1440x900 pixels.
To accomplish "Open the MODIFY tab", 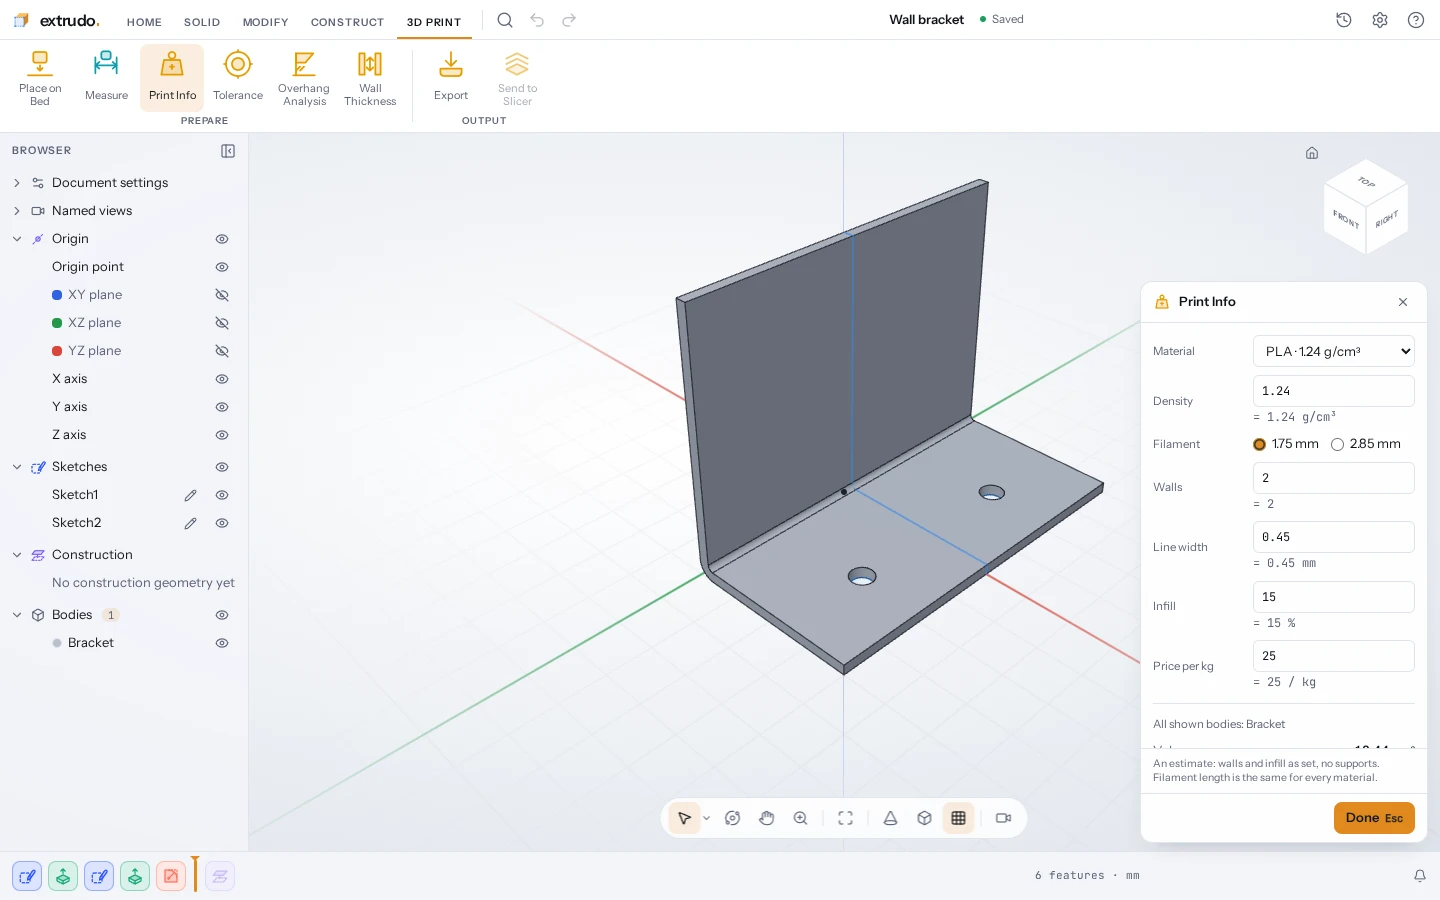I will click(x=266, y=22).
